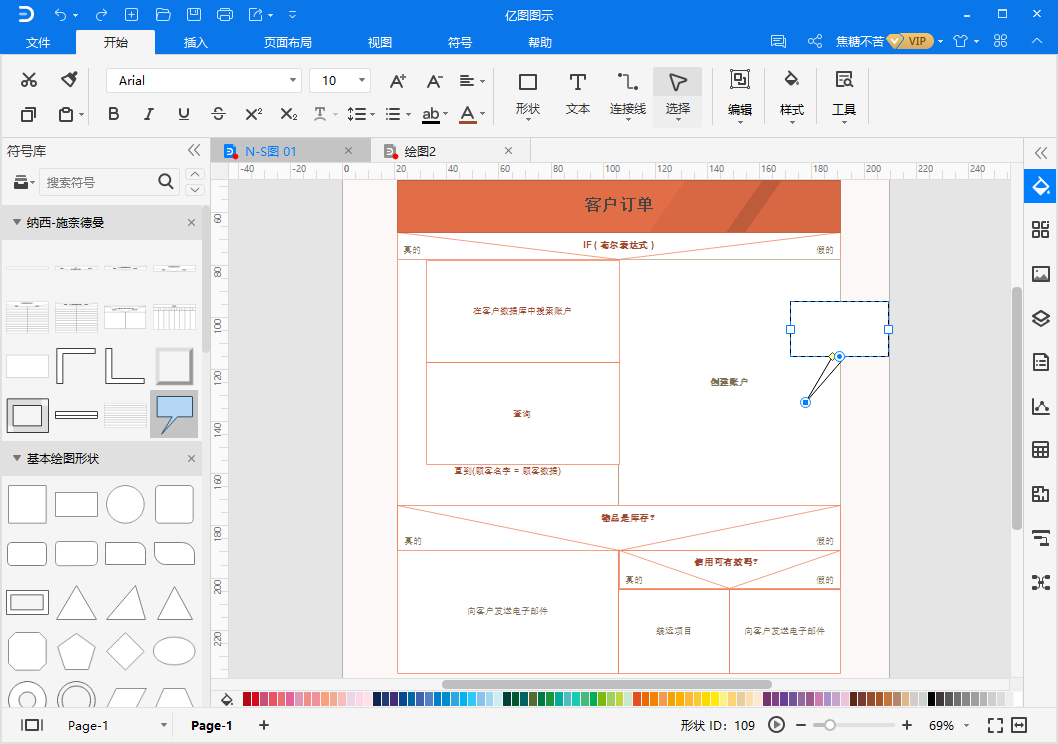1058x744 pixels.
Task: Select the 连接线 connector tool
Action: click(x=628, y=95)
